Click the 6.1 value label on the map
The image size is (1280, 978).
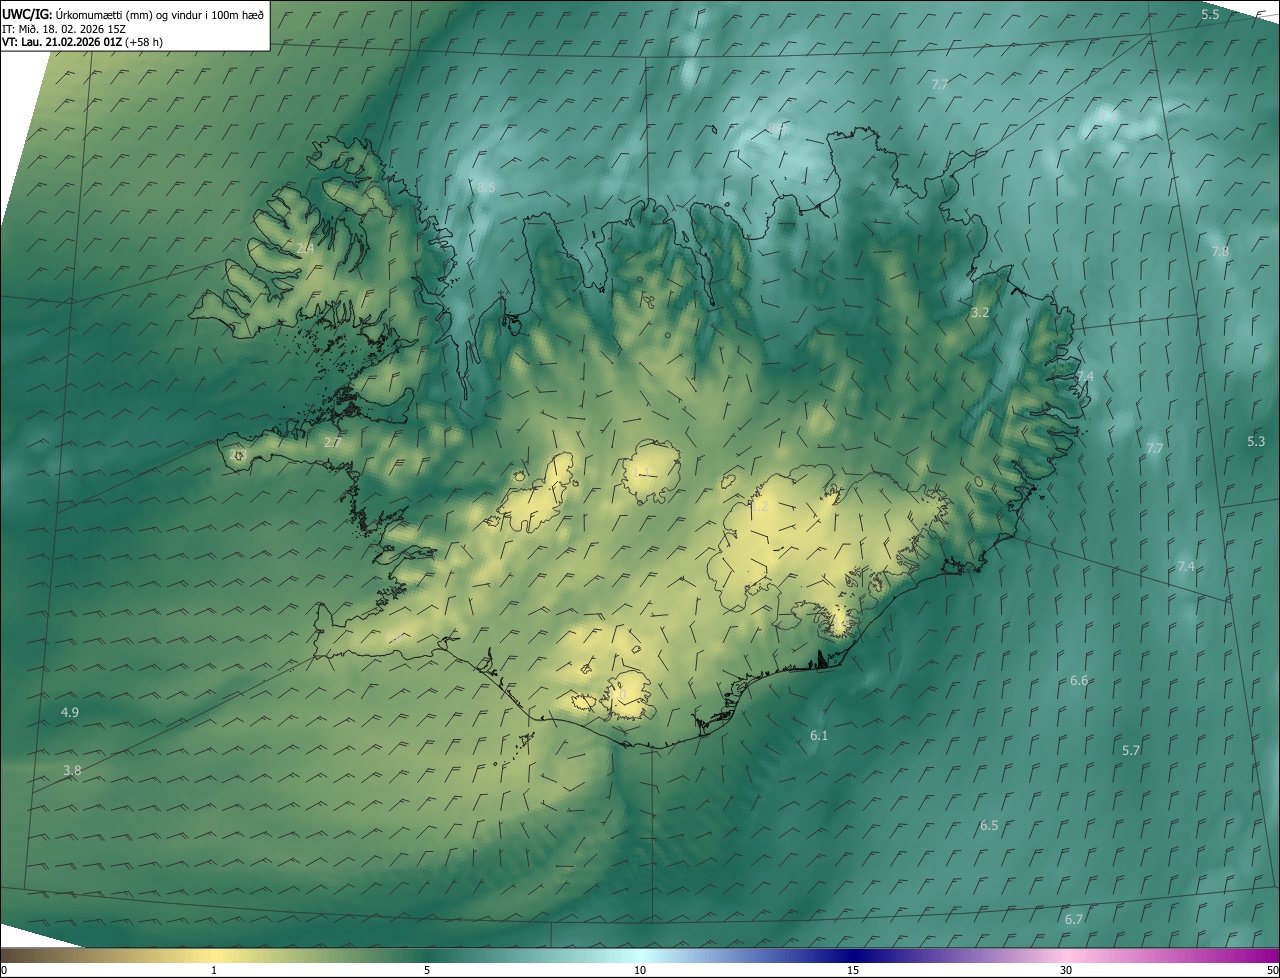pyautogui.click(x=819, y=735)
